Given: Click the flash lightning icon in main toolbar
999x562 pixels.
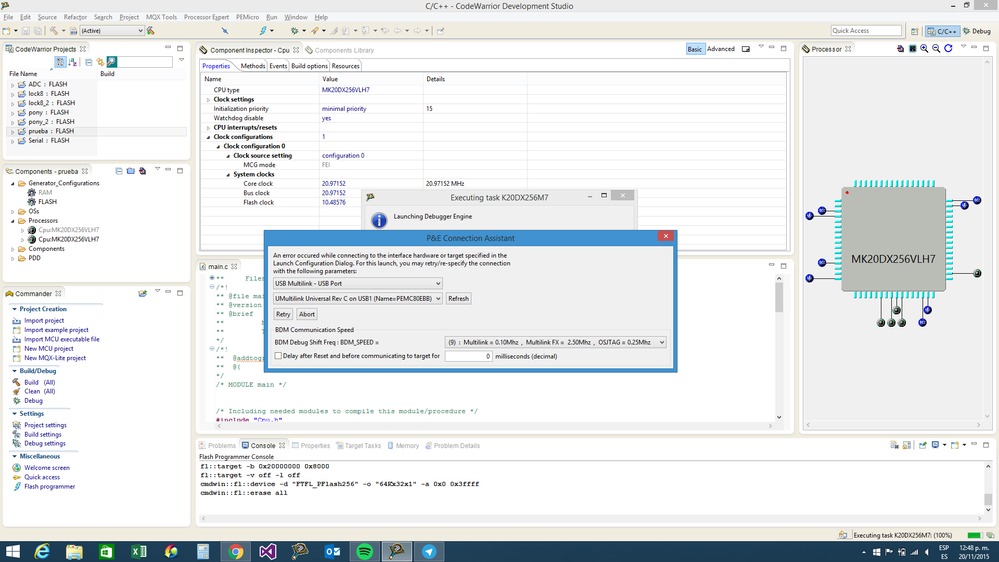Looking at the screenshot, I should tap(263, 31).
